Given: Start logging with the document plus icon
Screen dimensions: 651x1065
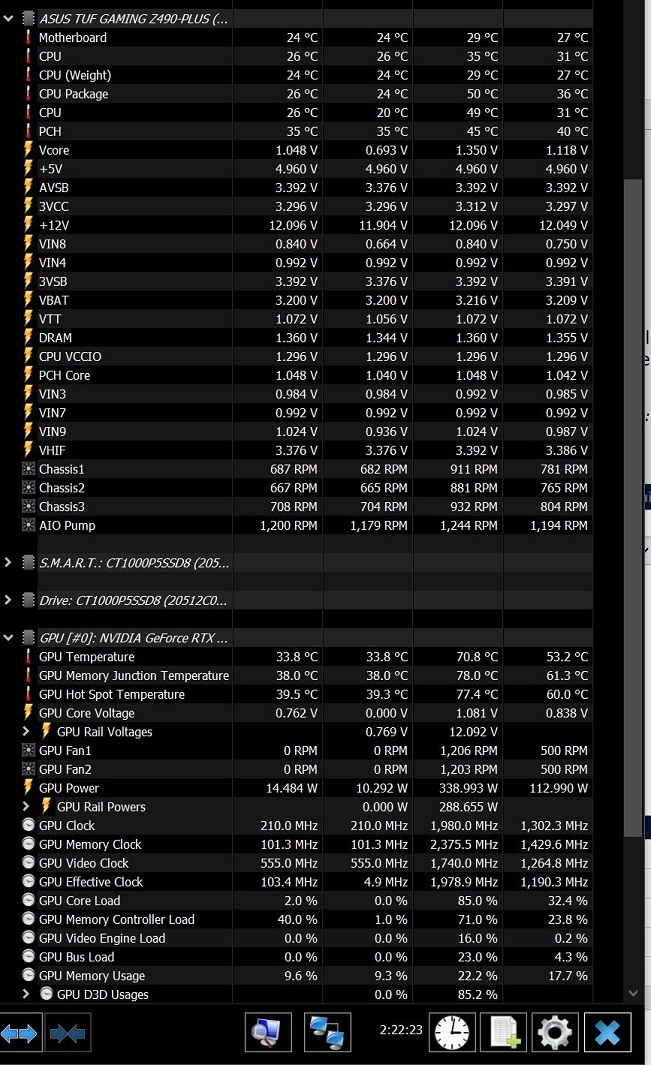Looking at the screenshot, I should point(503,1032).
